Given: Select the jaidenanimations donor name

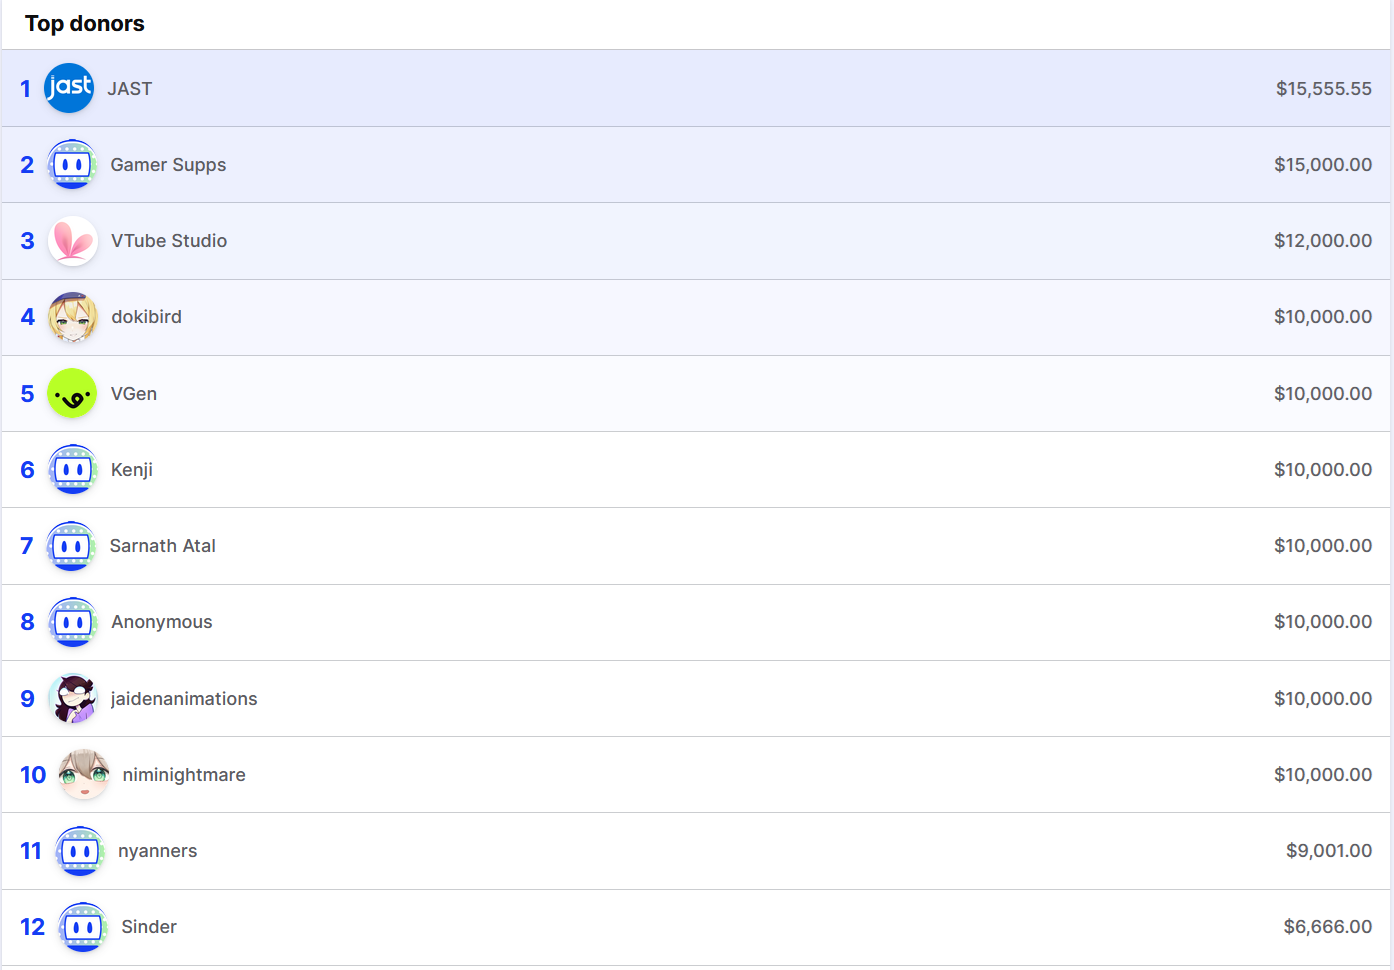Looking at the screenshot, I should coord(184,699).
